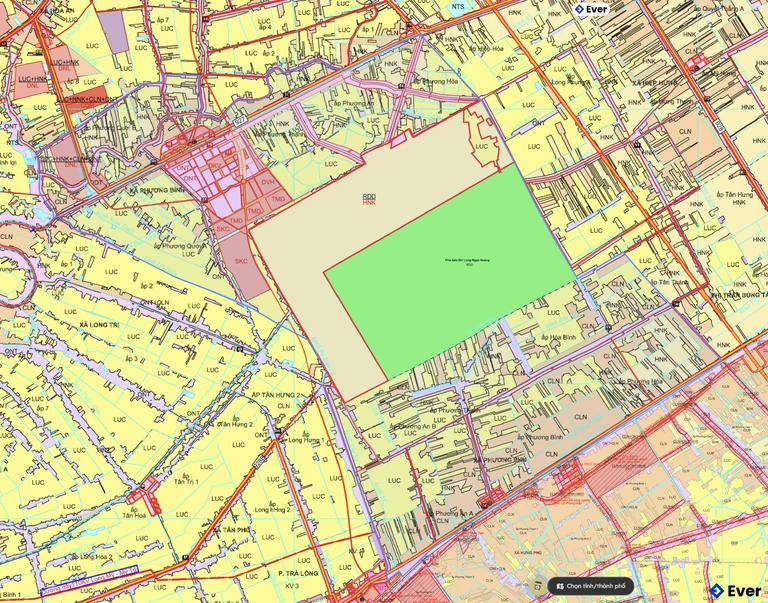Click the Long Hưng 1 place label
Image resolution: width=768 pixels, height=603 pixels.
click(x=303, y=439)
